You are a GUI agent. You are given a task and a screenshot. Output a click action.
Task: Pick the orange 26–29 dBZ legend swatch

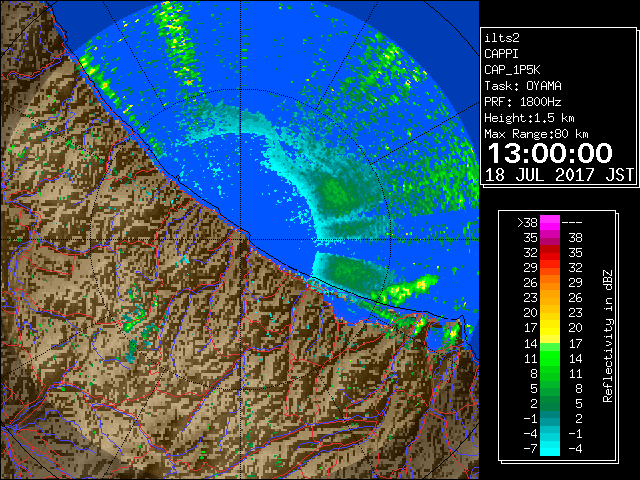[550, 283]
